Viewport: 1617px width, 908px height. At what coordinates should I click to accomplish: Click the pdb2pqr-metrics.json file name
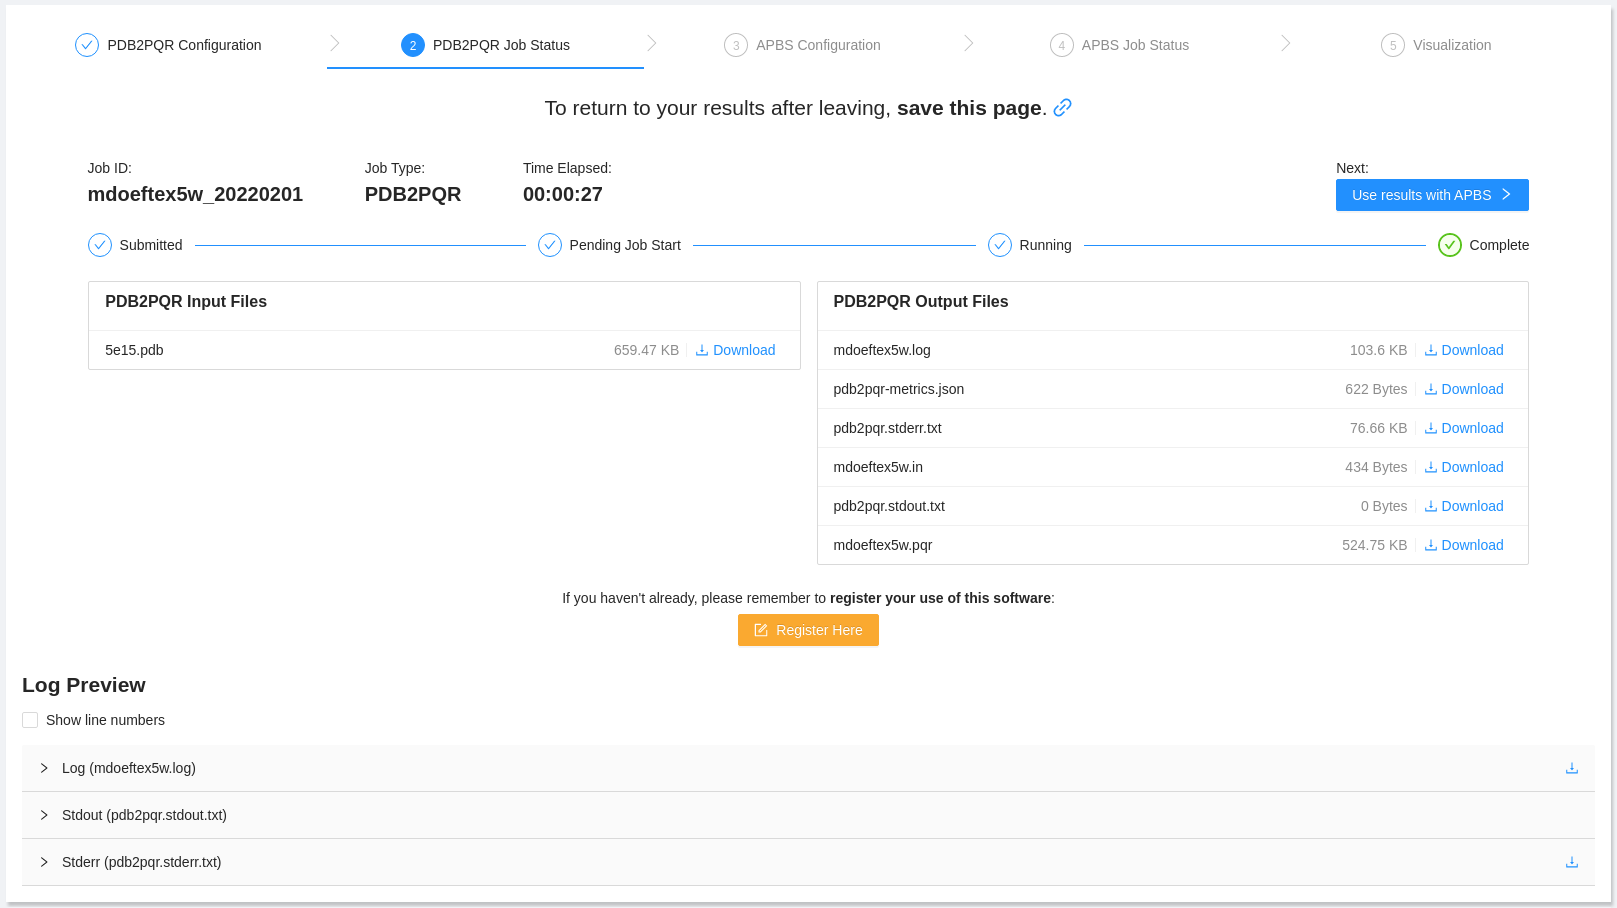(x=899, y=389)
